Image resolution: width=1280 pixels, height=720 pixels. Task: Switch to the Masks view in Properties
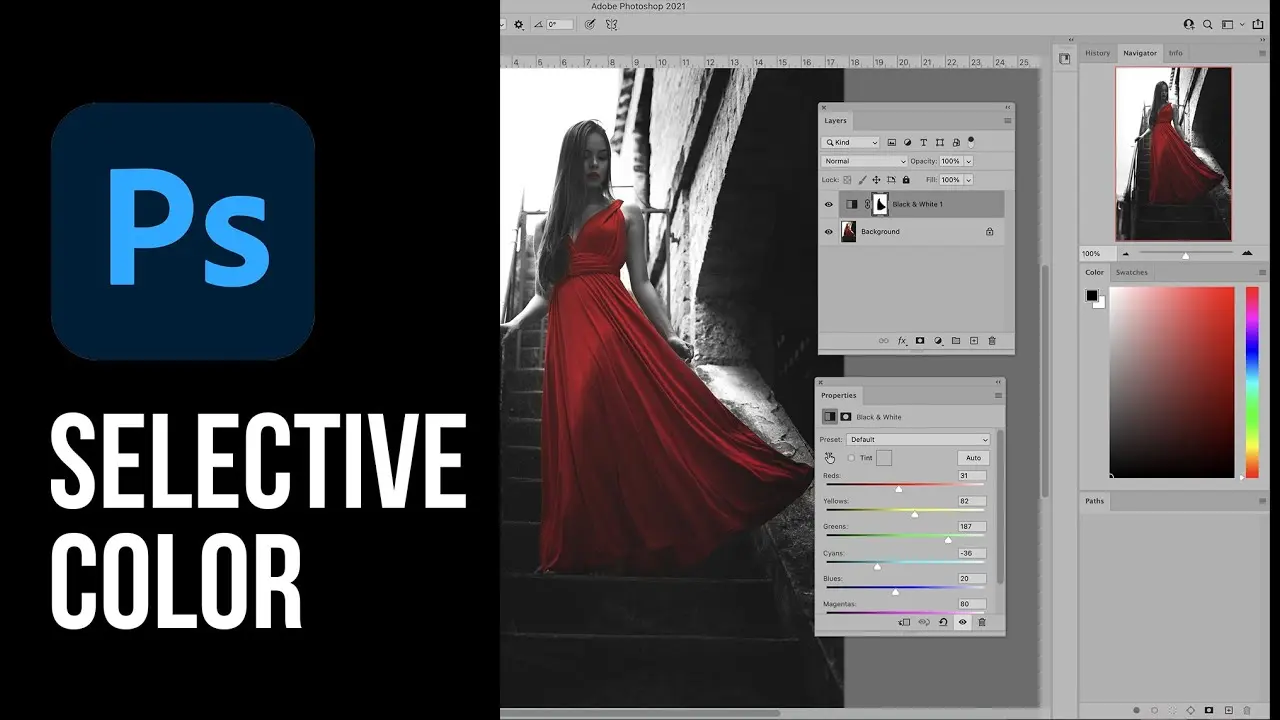click(846, 417)
